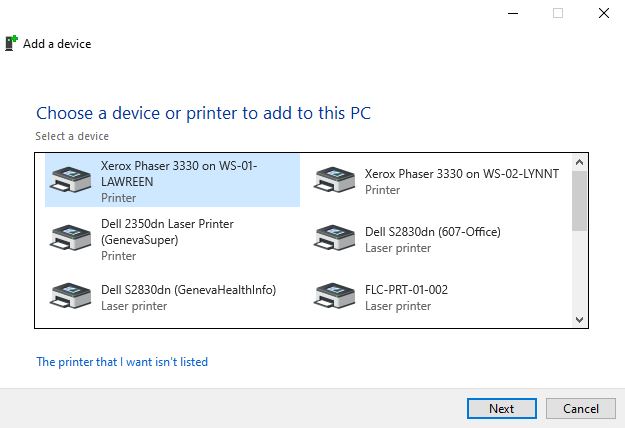The height and width of the screenshot is (428, 625).
Task: Click printer icon for Xerox Phaser WS-02-LYNNT
Action: click(x=334, y=180)
